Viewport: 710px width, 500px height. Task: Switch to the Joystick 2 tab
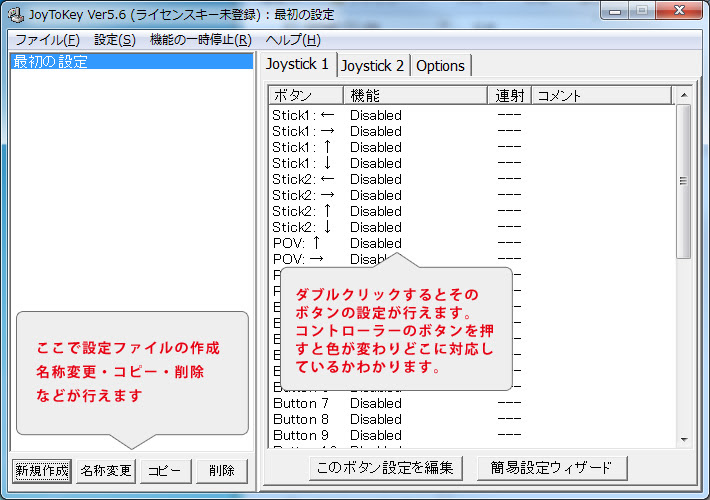pos(372,66)
